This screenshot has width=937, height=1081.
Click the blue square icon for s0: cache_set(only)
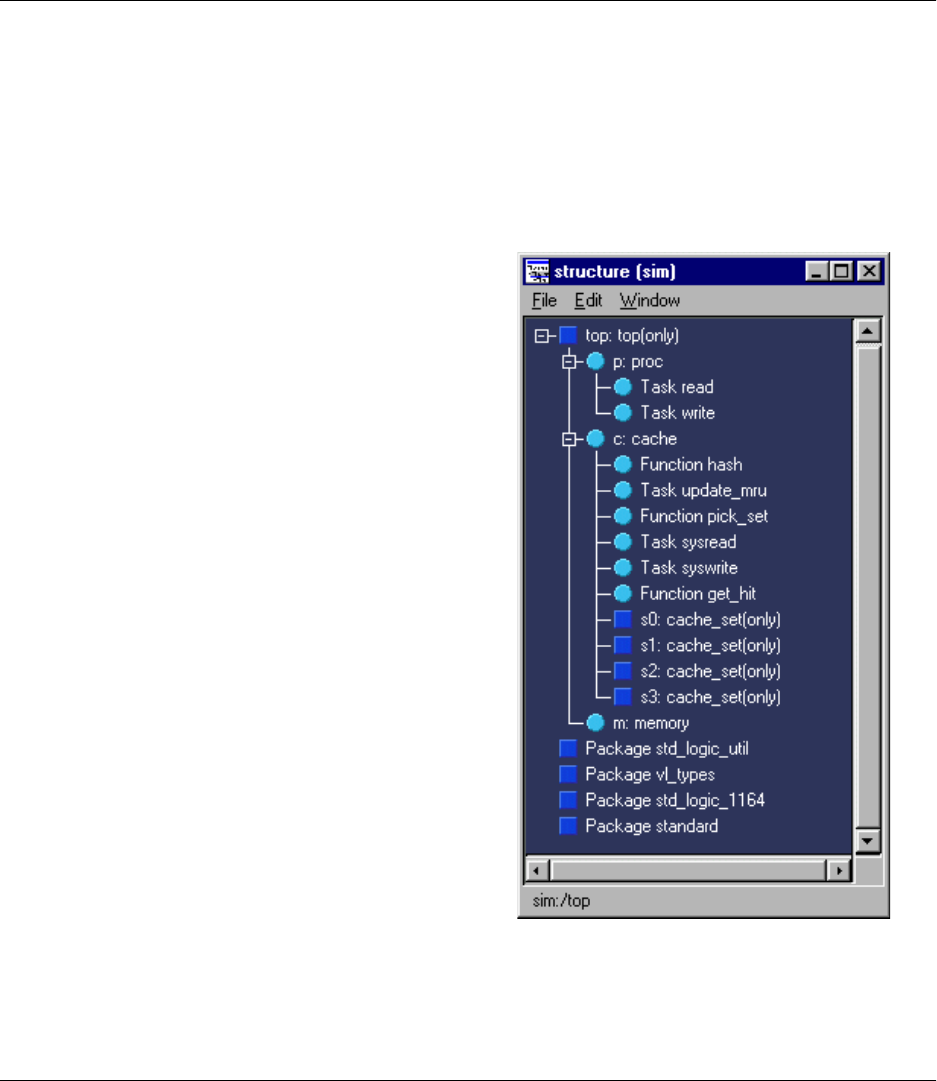tap(623, 620)
